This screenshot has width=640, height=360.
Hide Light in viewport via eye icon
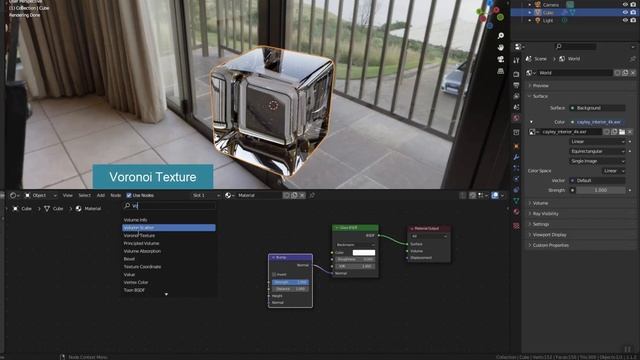point(625,20)
